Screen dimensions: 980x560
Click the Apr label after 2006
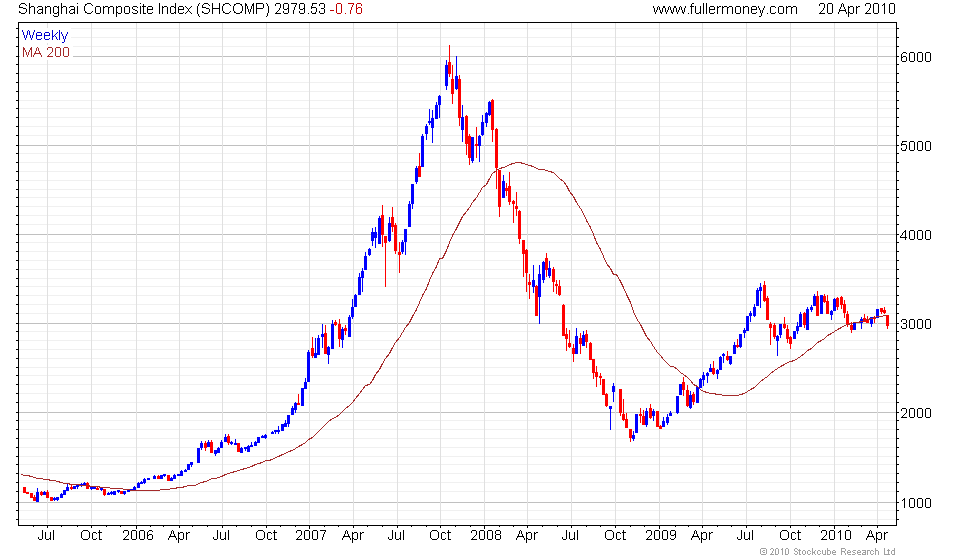(x=179, y=536)
